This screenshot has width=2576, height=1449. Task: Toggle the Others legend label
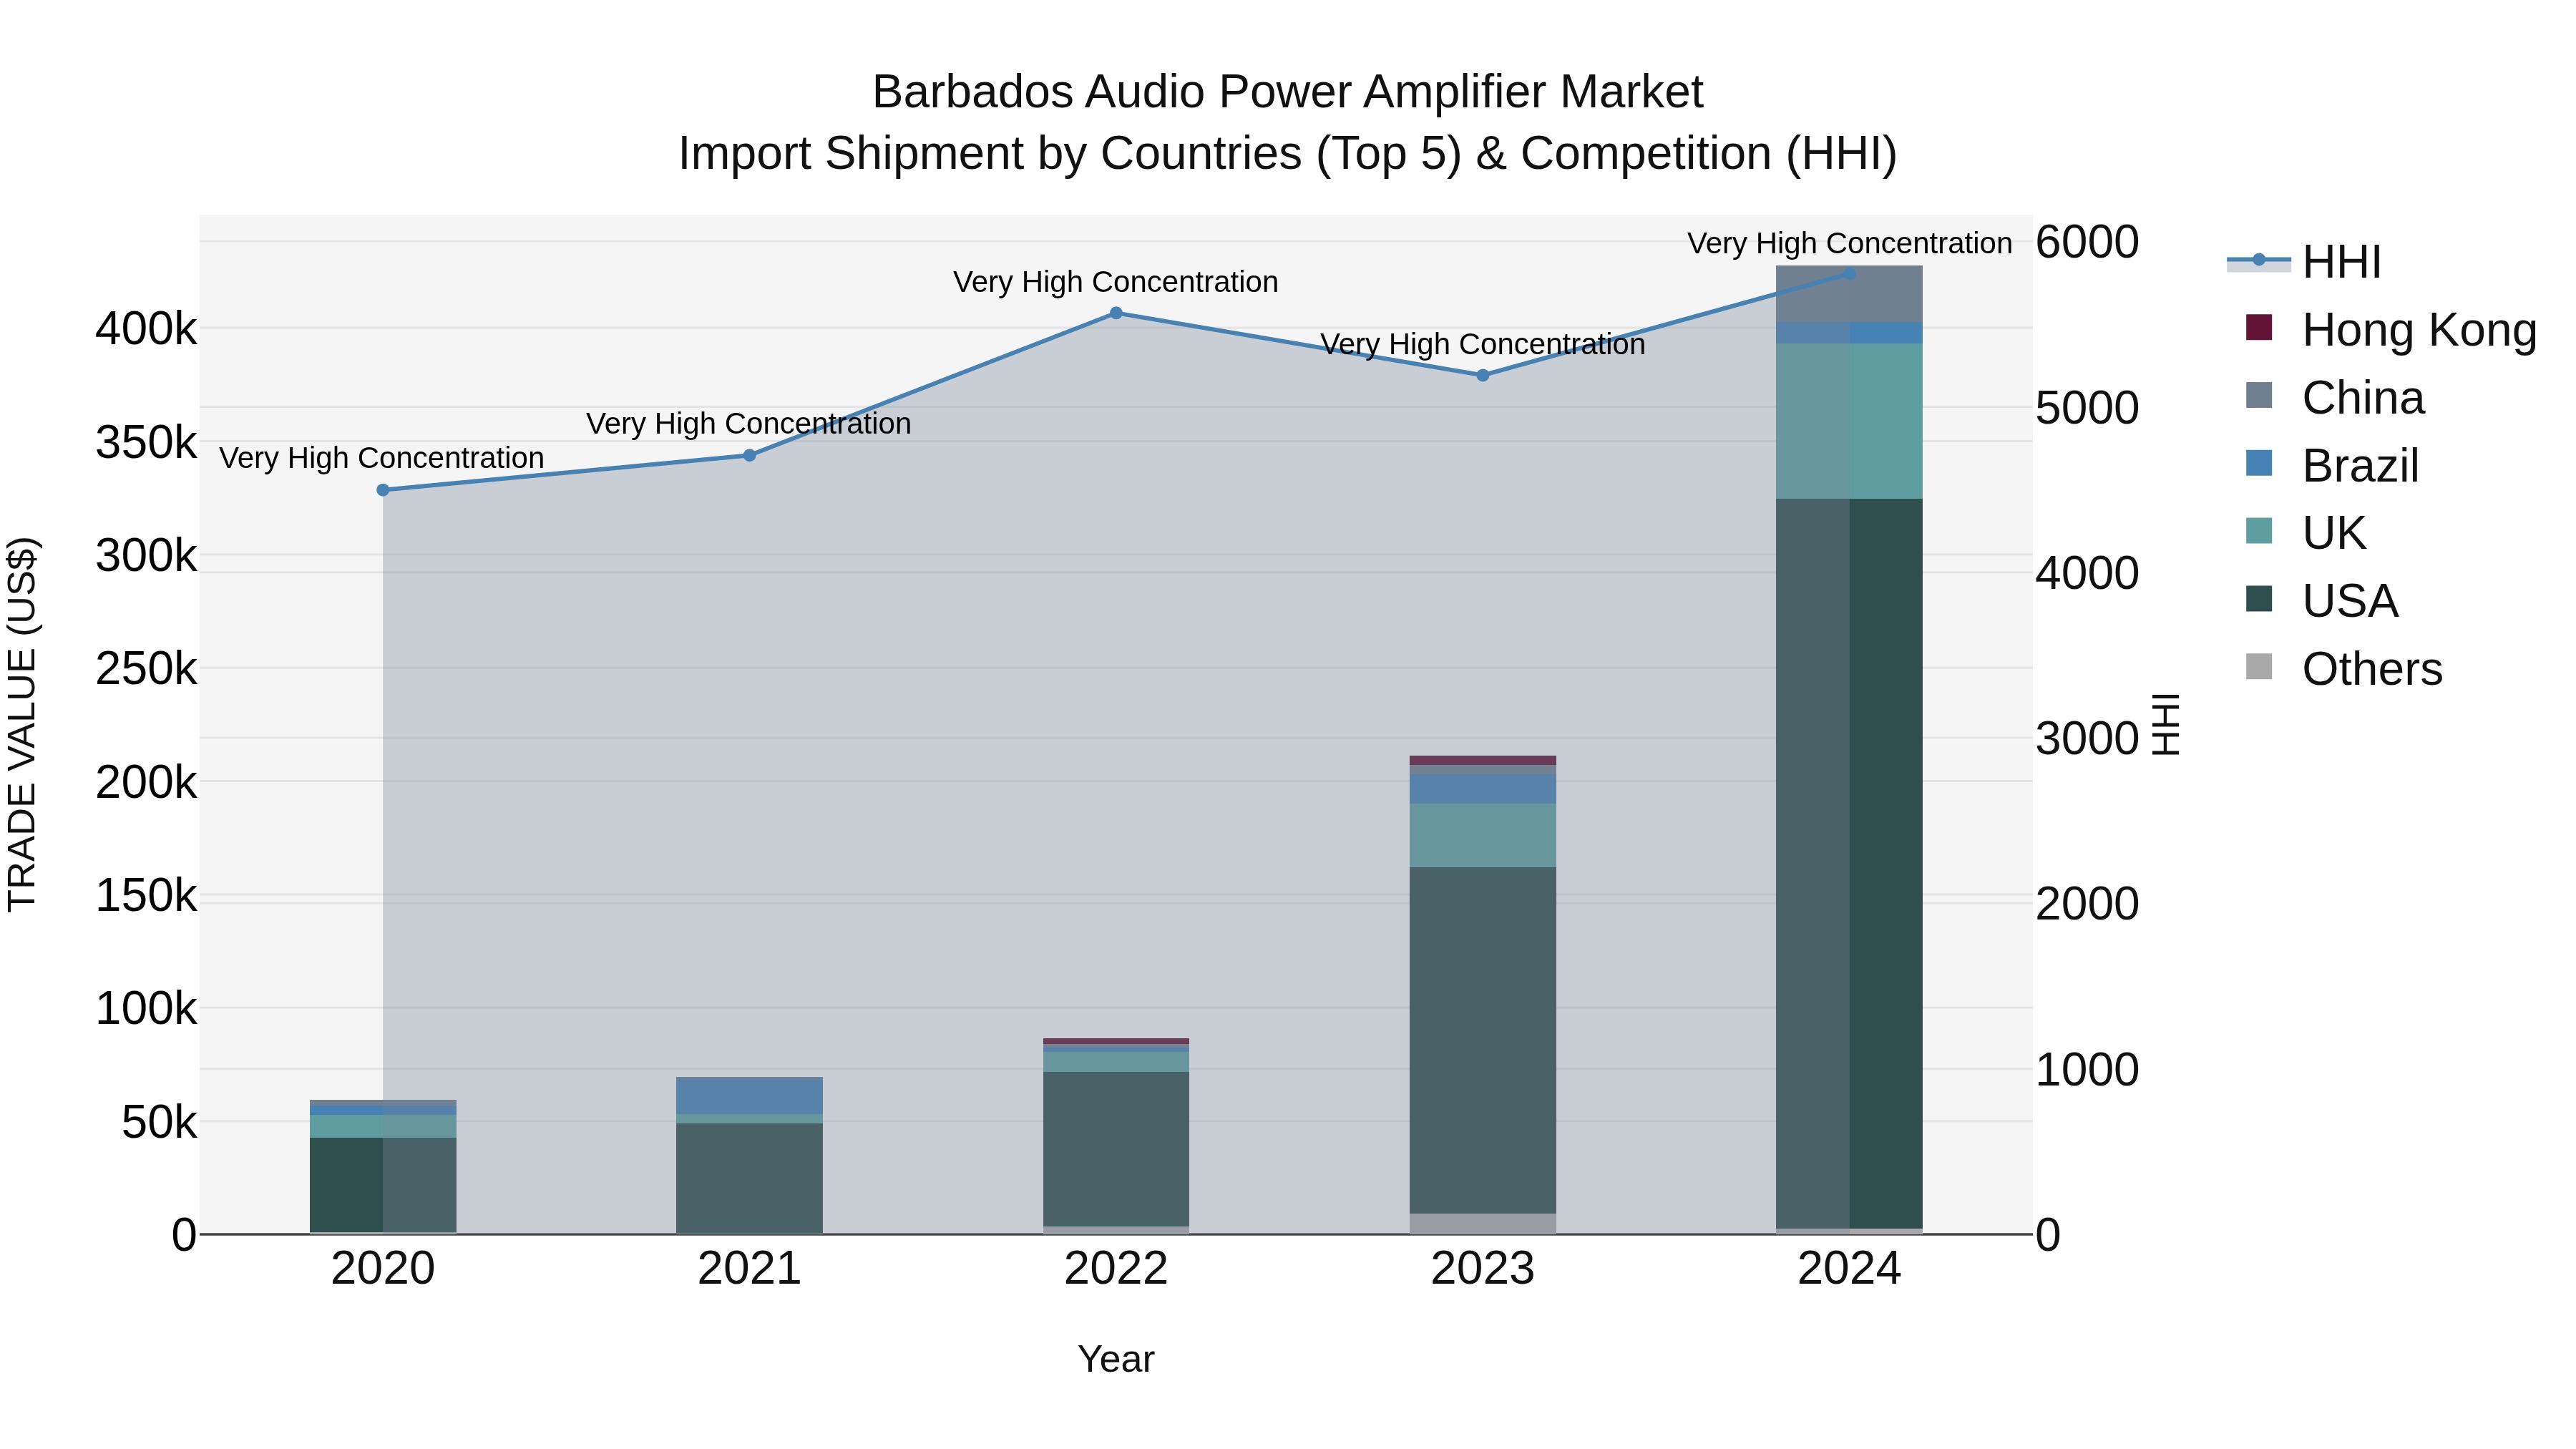click(x=2372, y=669)
